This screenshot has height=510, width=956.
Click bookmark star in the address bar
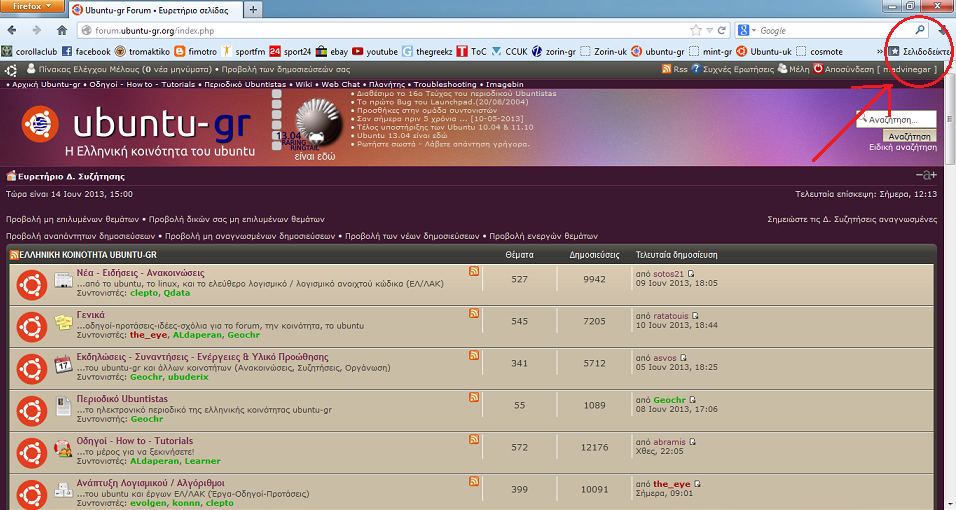click(x=696, y=30)
